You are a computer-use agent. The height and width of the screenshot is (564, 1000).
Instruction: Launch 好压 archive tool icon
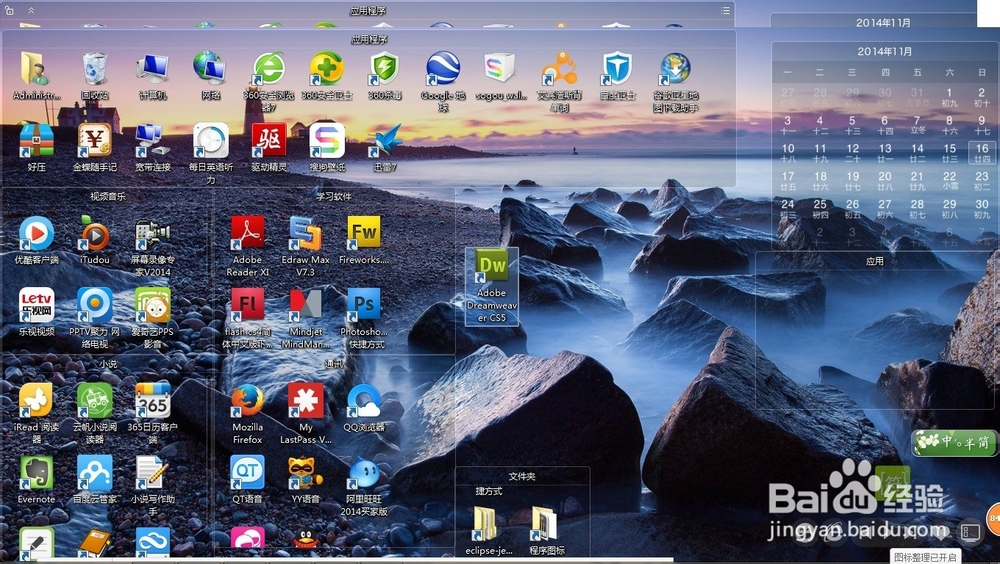coord(36,140)
